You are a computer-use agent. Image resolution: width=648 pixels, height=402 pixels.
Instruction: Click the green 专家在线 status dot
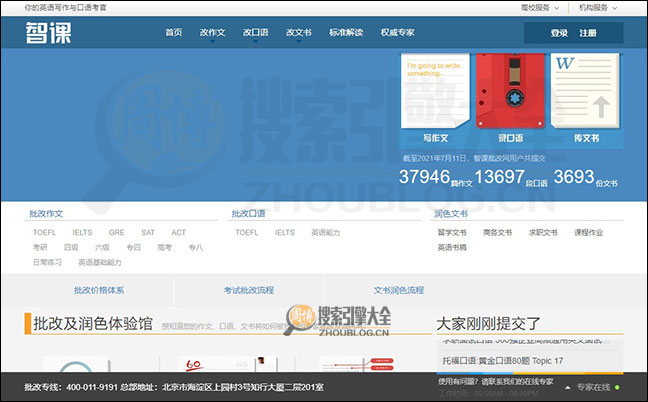coord(617,388)
